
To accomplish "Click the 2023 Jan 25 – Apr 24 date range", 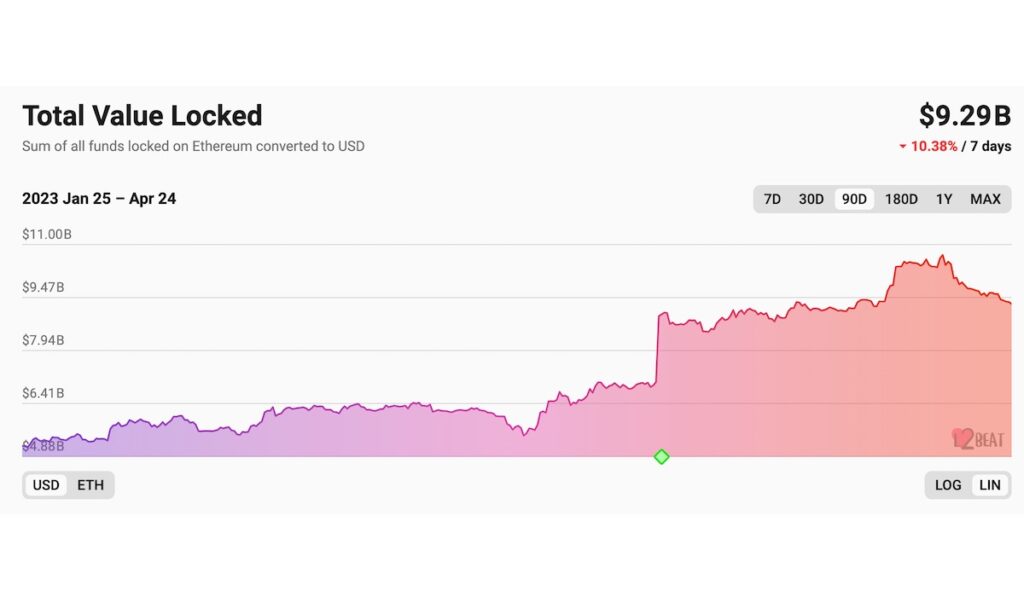I will pos(99,199).
